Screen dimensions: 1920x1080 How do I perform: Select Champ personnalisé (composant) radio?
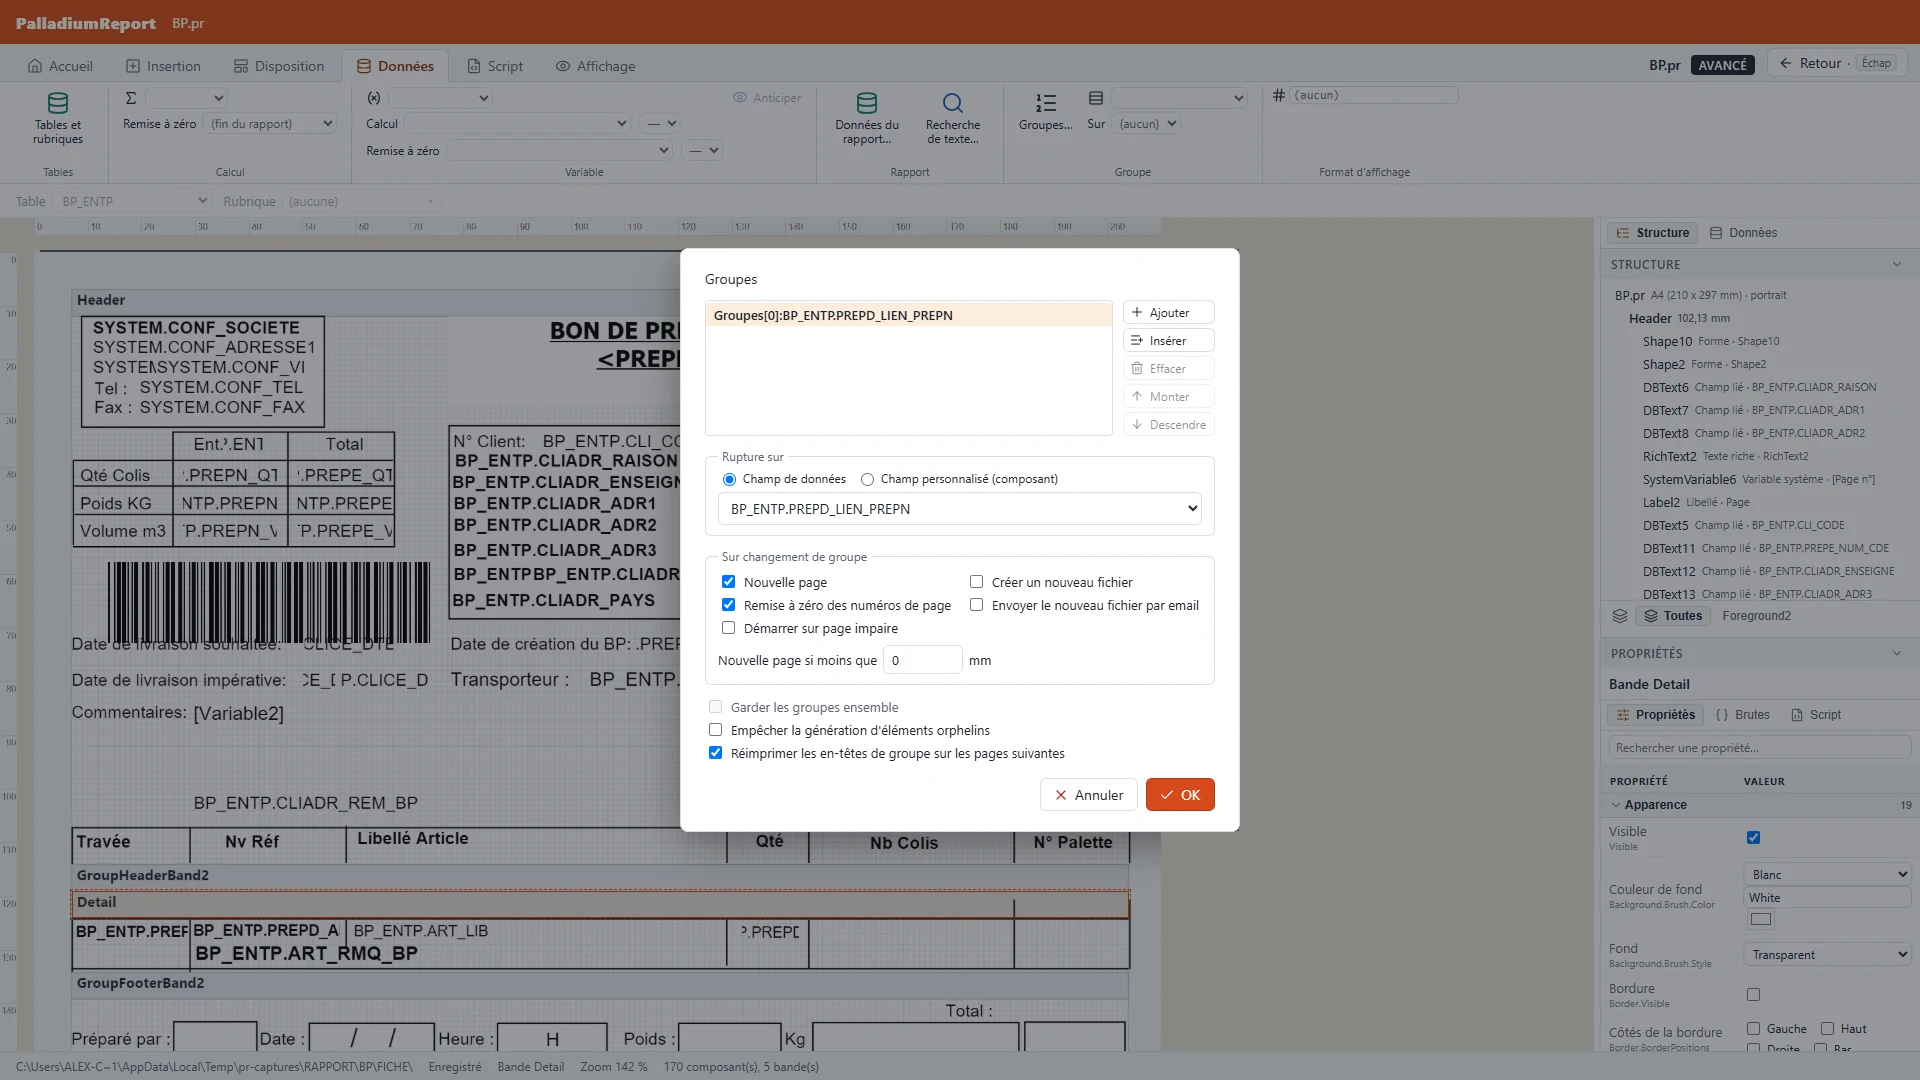coord(867,480)
